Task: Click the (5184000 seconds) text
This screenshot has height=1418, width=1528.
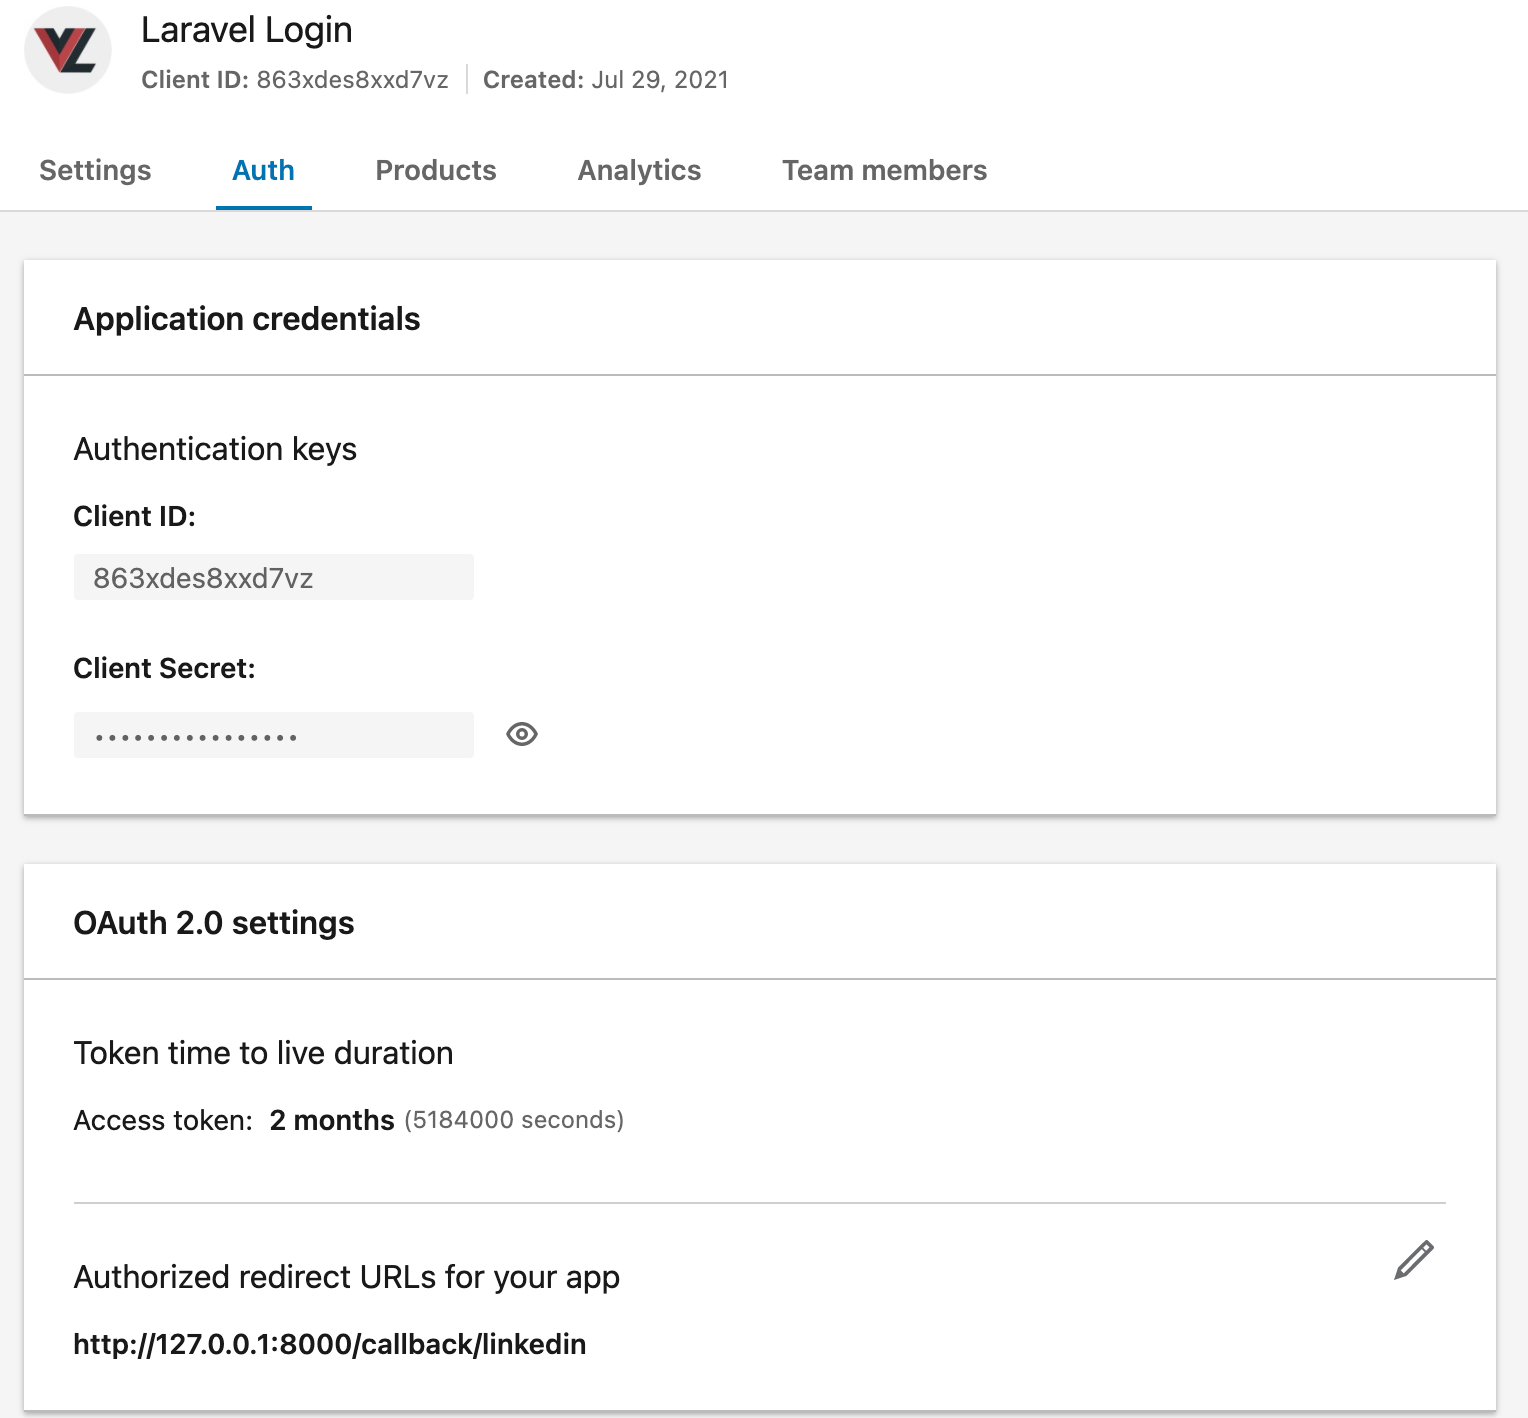Action: click(x=514, y=1120)
